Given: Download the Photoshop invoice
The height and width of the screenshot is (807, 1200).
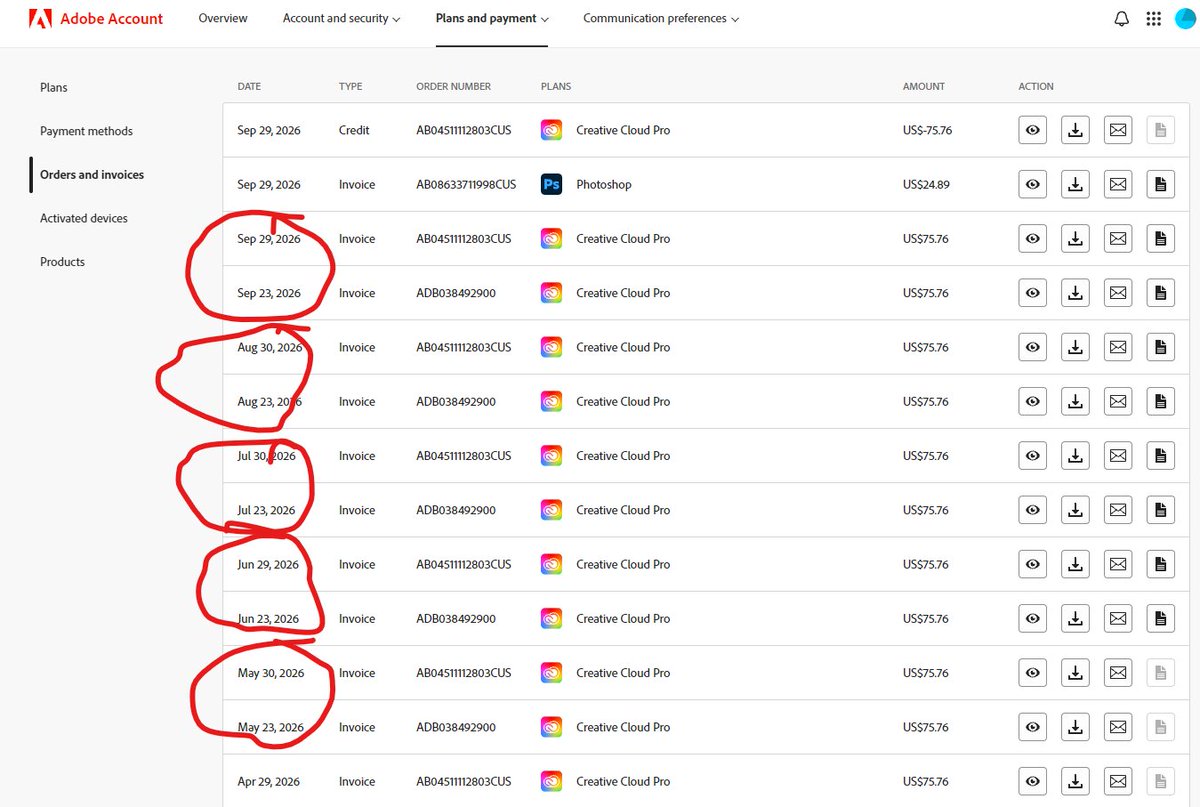Looking at the screenshot, I should pyautogui.click(x=1075, y=184).
